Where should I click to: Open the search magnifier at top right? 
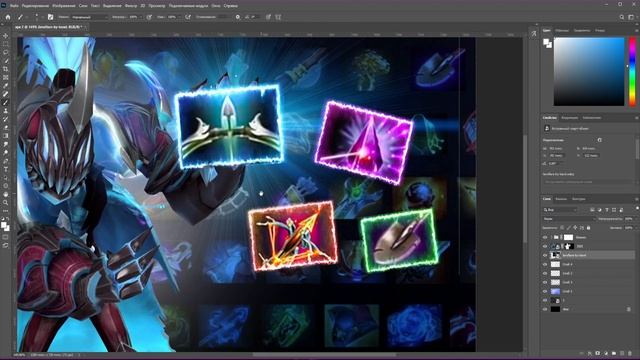click(622, 17)
